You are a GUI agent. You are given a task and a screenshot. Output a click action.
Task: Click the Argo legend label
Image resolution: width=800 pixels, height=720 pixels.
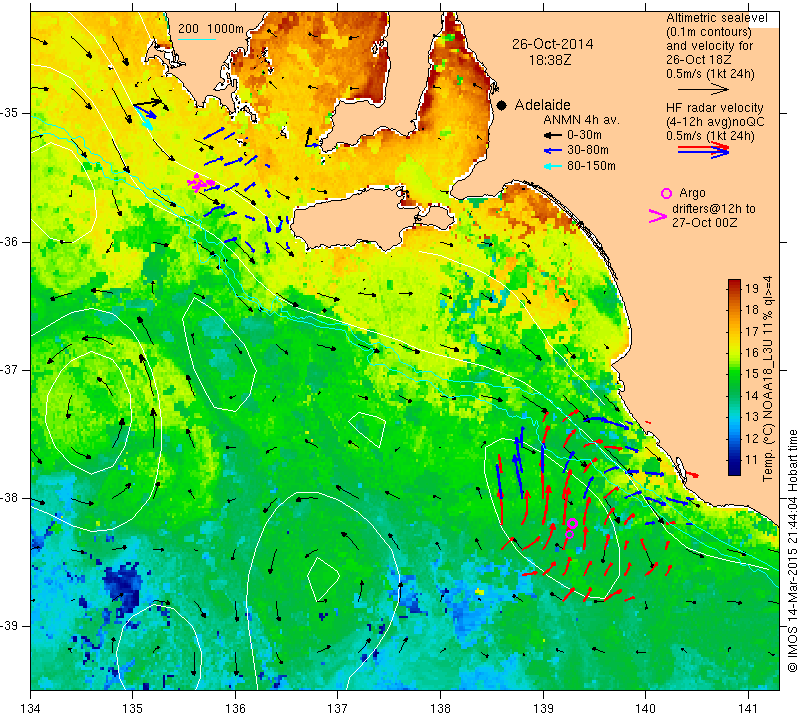[692, 193]
